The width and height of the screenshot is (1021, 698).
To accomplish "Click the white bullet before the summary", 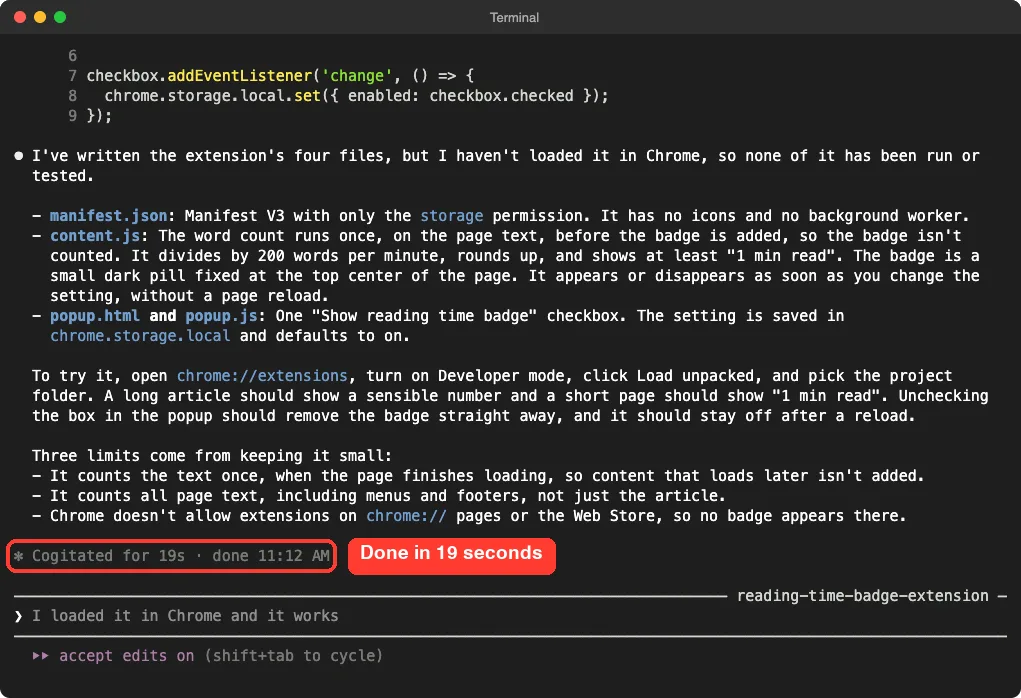I will (19, 156).
